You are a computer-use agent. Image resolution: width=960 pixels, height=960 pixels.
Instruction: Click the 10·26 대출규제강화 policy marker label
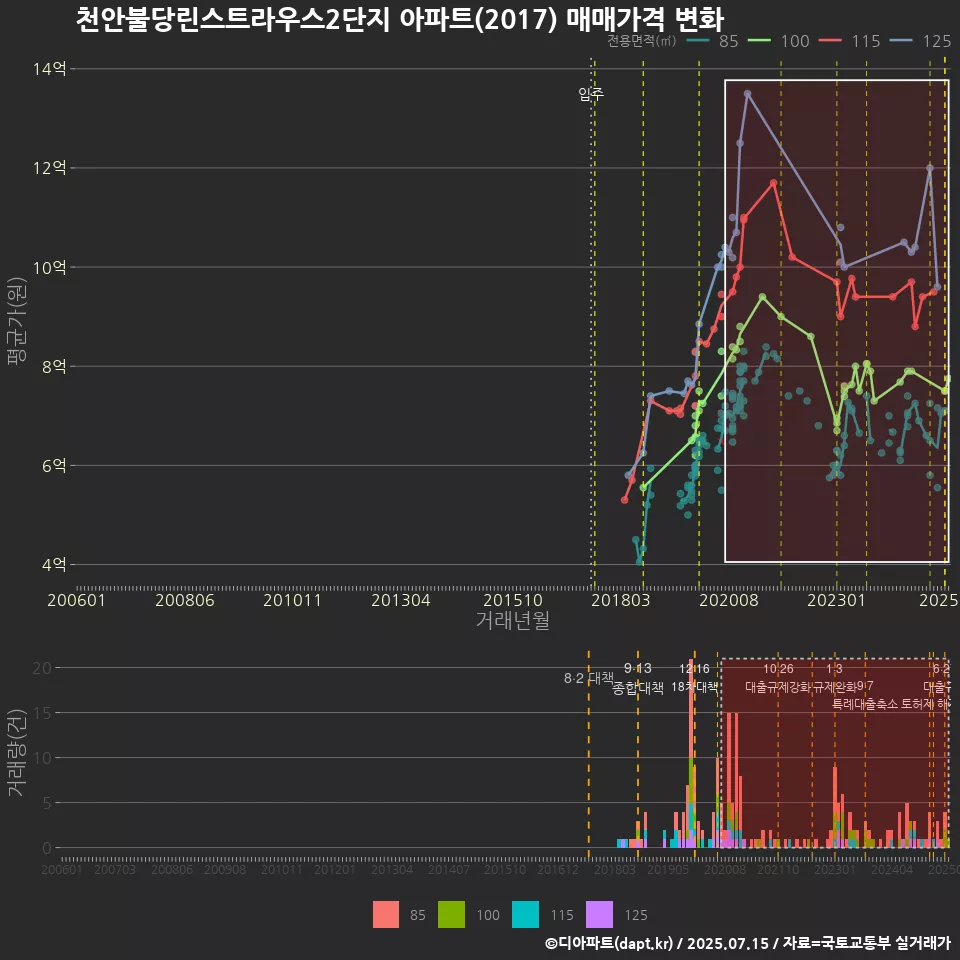(x=778, y=678)
